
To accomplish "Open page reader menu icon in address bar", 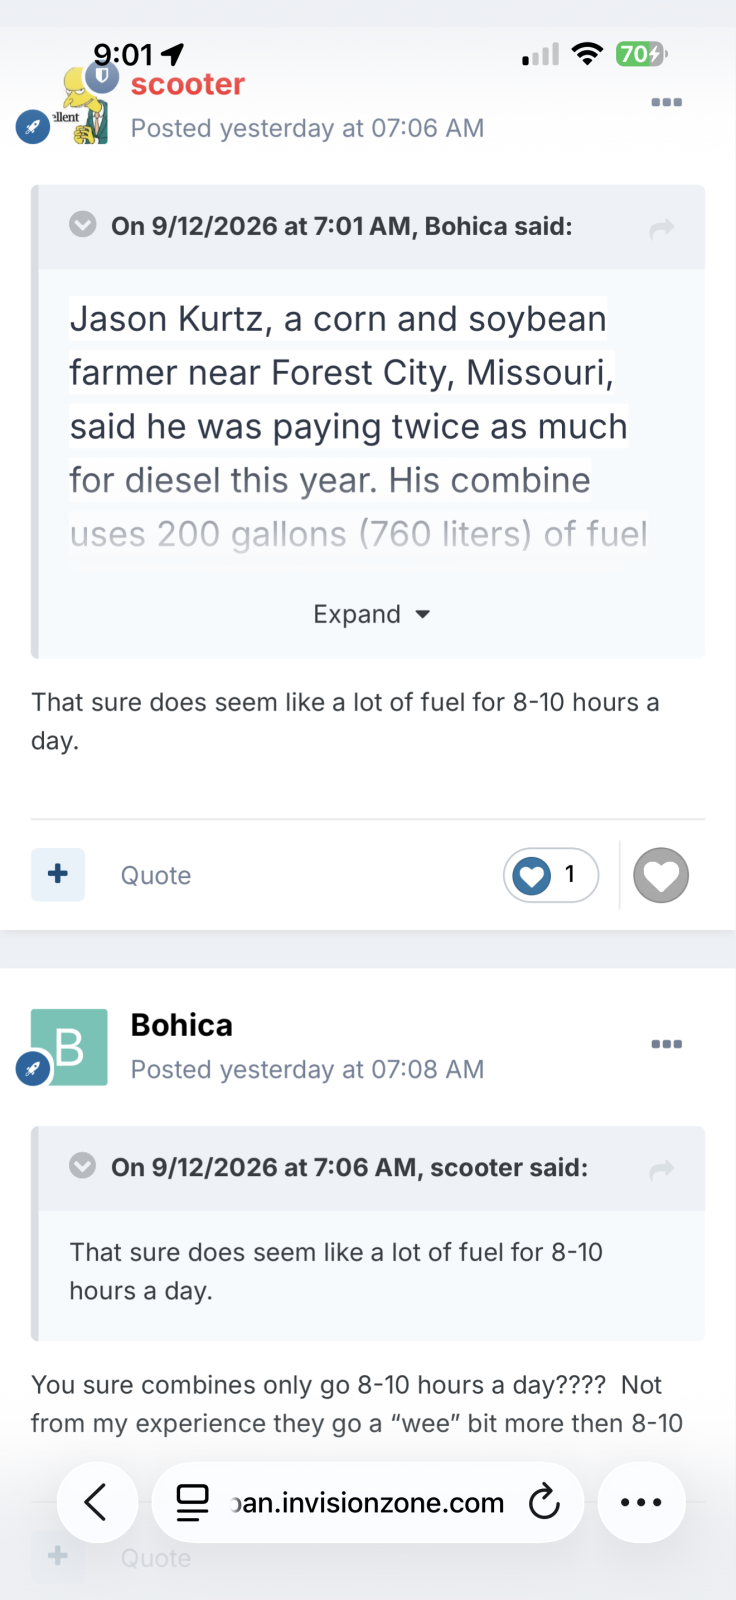I will pyautogui.click(x=192, y=1502).
